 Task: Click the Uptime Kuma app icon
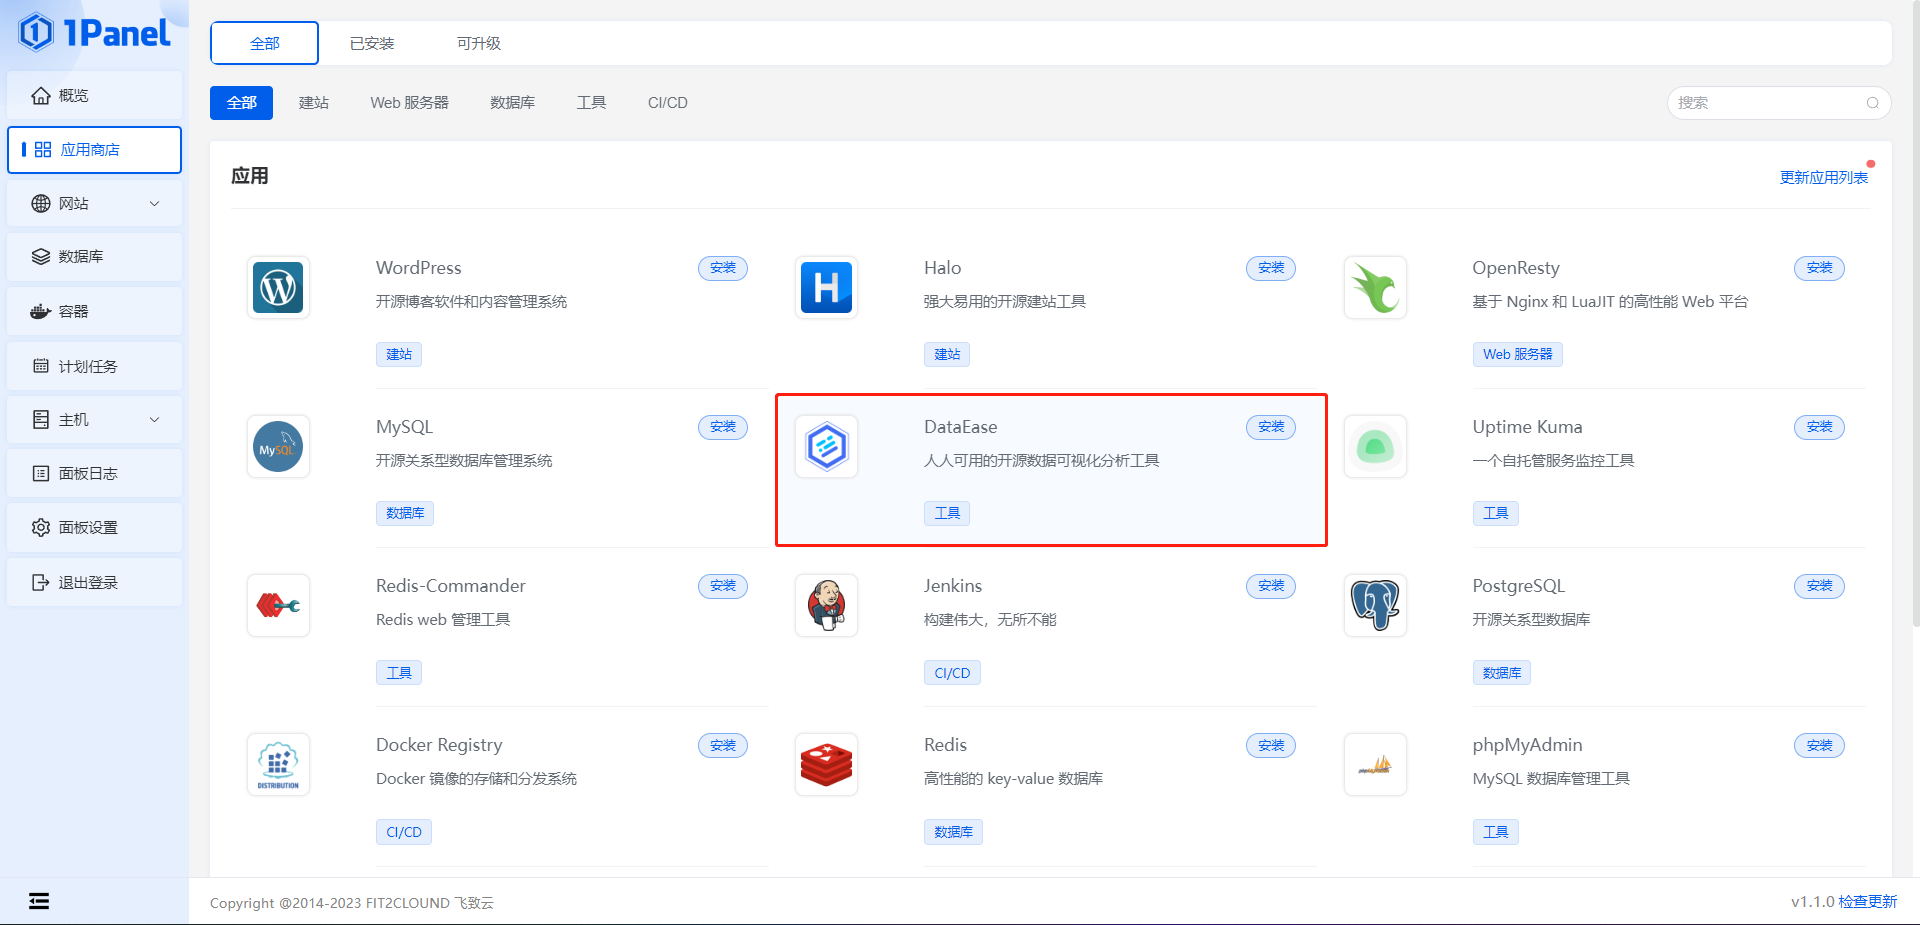coord(1375,447)
